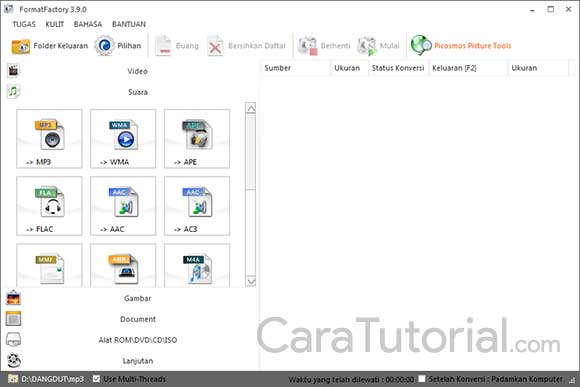Click the Suara music note icon
Image resolution: width=580 pixels, height=387 pixels.
point(13,91)
